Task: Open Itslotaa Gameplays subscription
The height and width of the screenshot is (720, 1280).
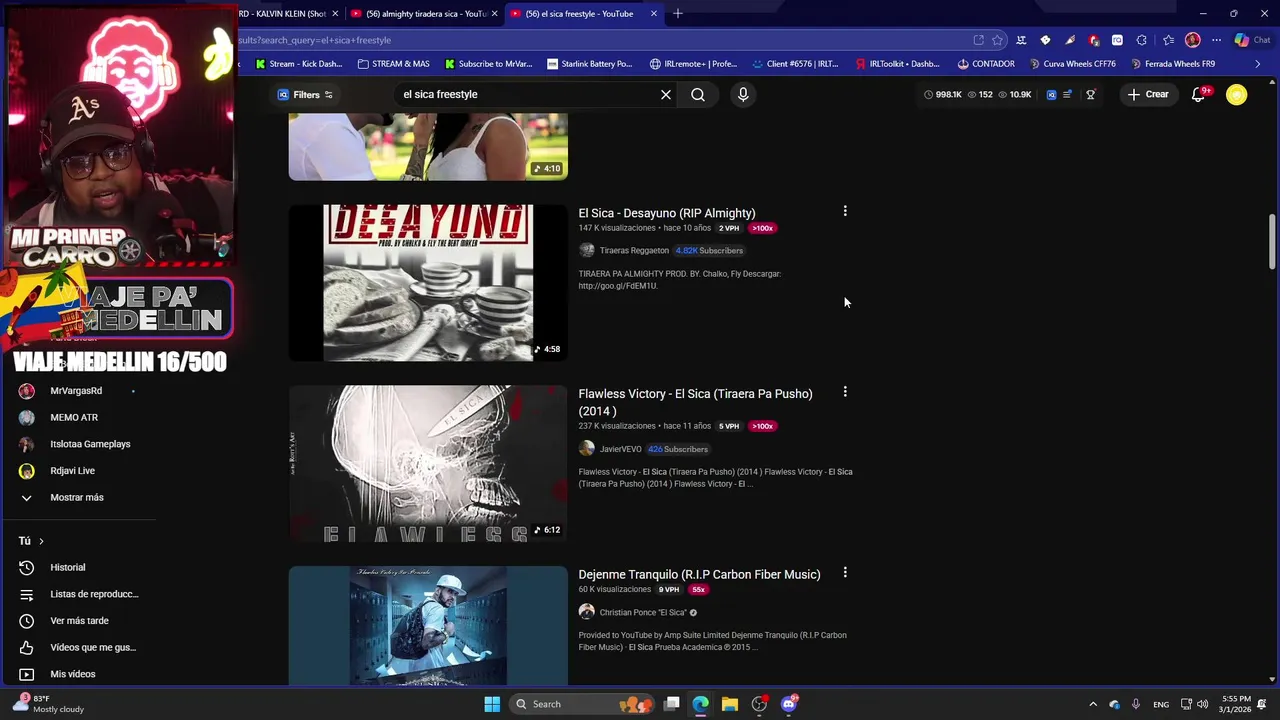Action: pos(90,444)
